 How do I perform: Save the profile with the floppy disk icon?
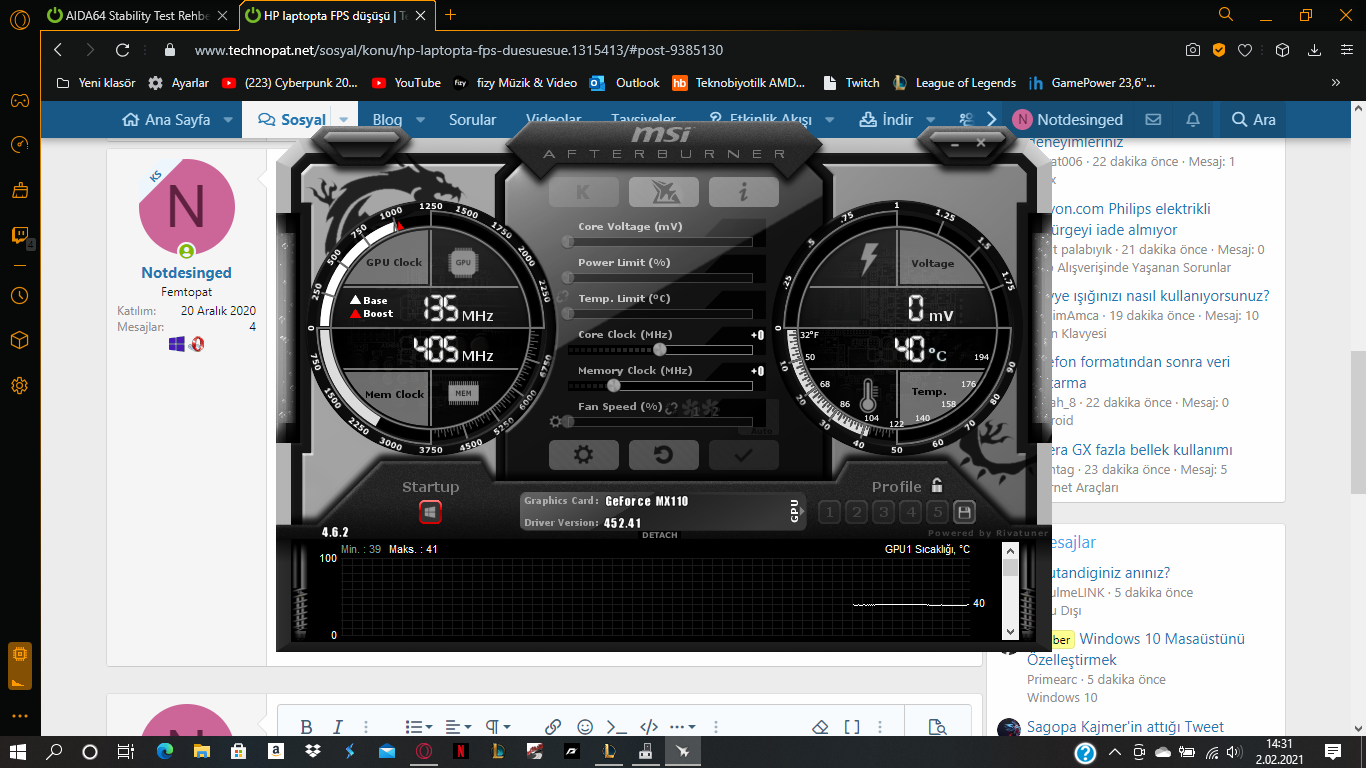(964, 513)
